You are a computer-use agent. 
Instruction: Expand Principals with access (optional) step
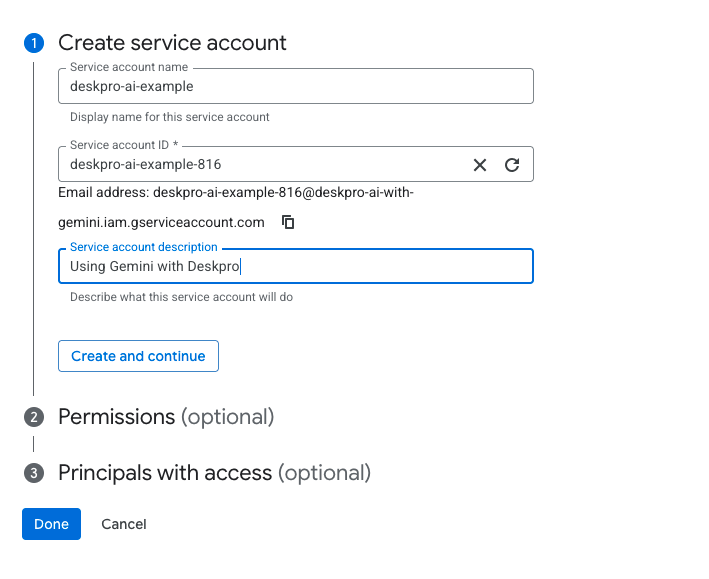214,473
